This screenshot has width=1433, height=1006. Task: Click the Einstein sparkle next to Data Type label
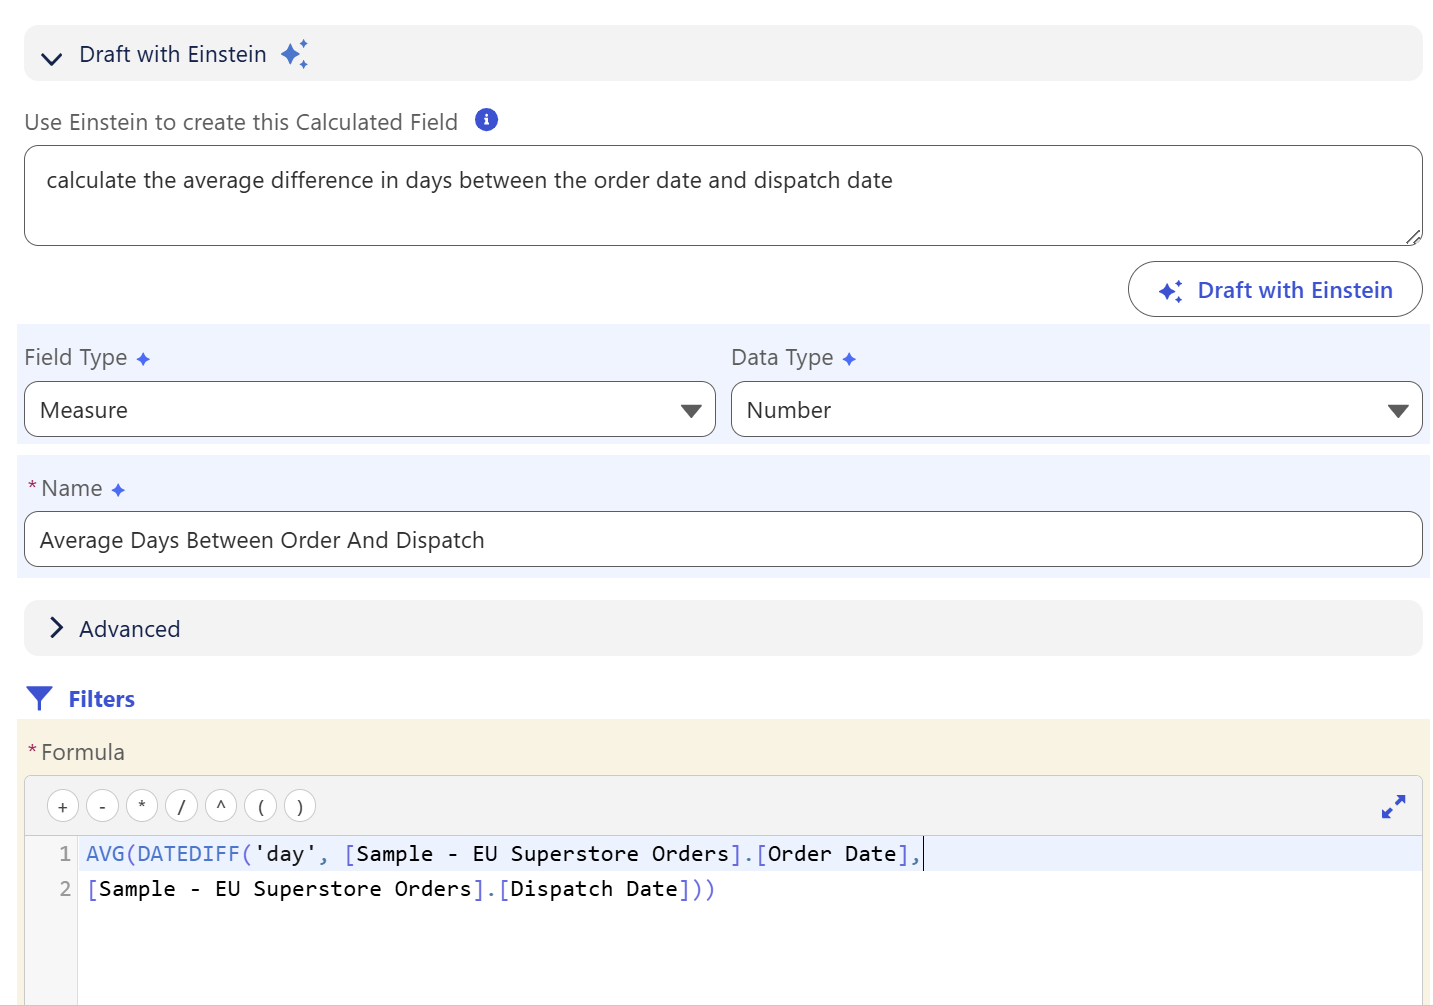[849, 359]
